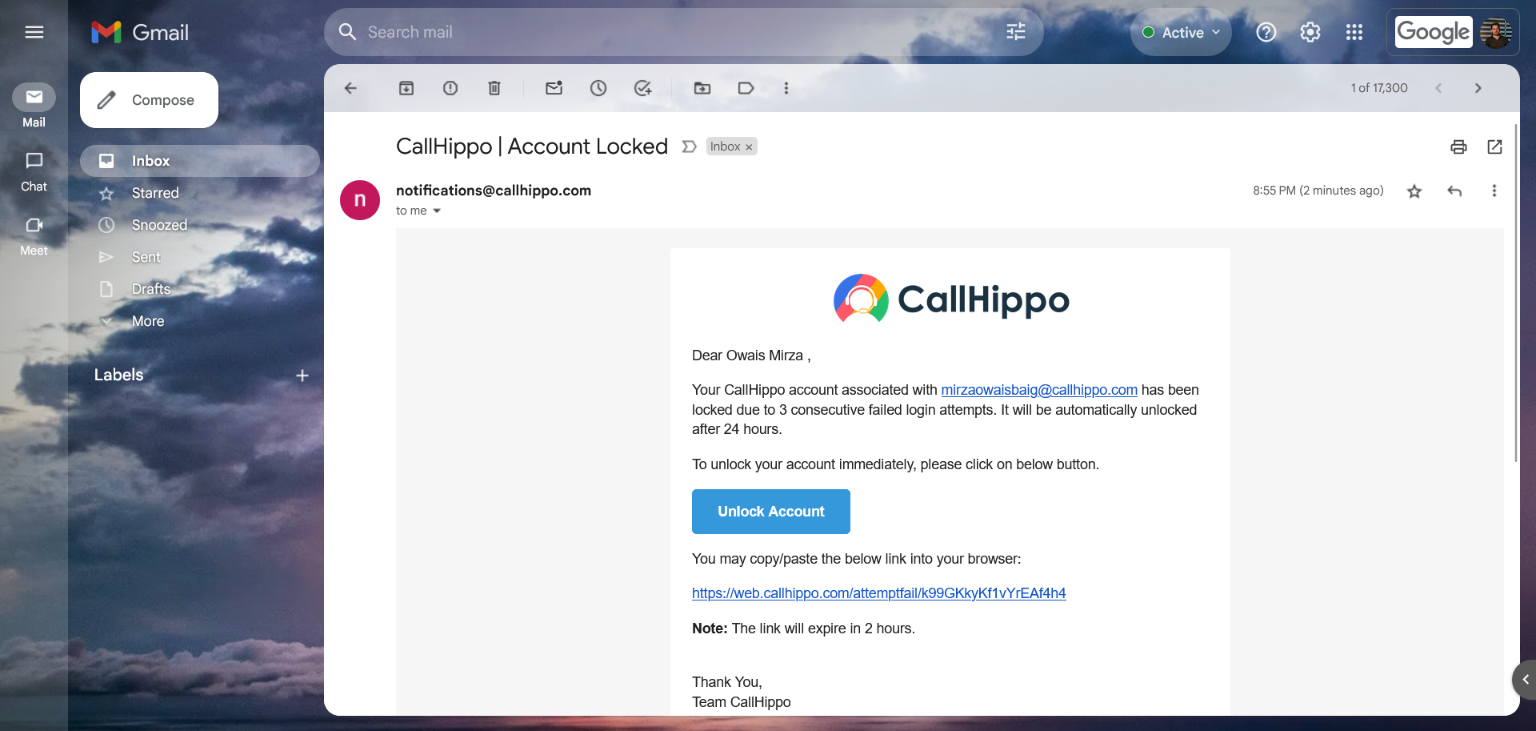Compose a new email

coord(149,100)
